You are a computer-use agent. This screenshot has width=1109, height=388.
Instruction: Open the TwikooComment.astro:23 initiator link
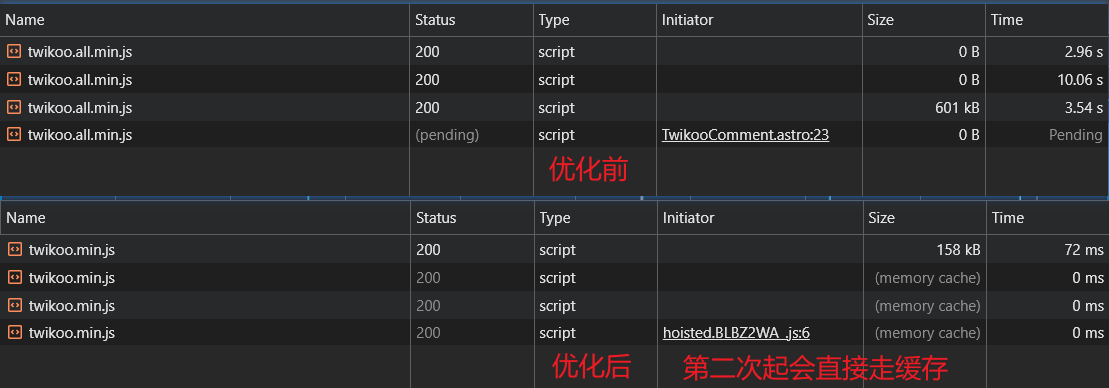(745, 134)
